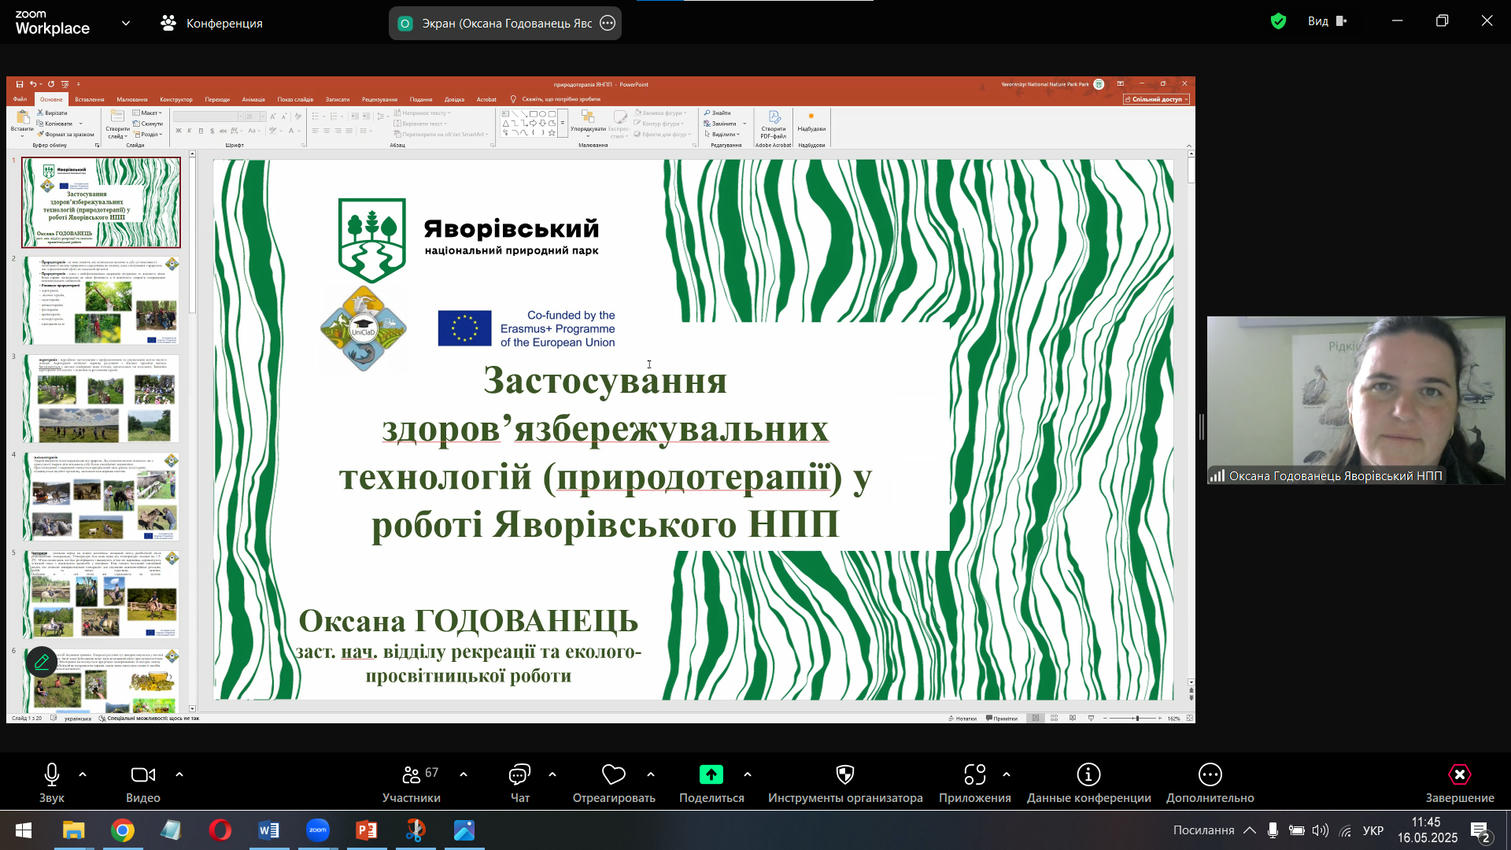Switch to the Анімація ribbon tab
The image size is (1511, 850).
253,99
